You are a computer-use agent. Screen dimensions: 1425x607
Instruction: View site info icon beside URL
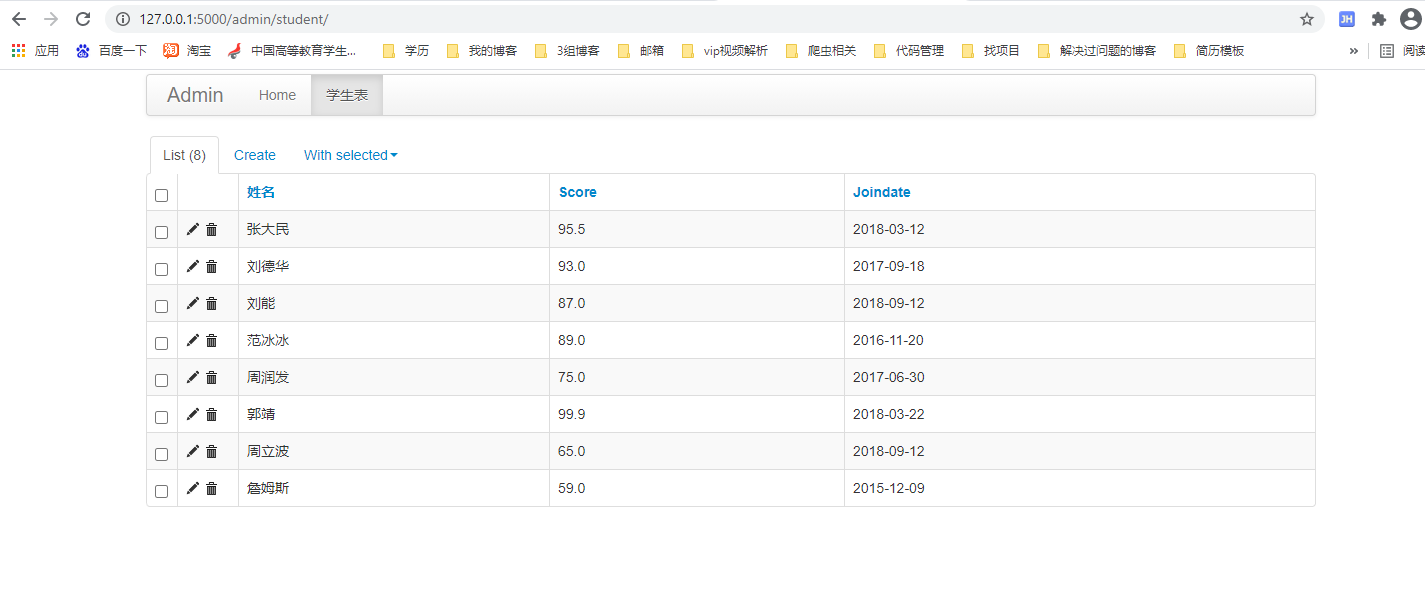click(x=123, y=19)
